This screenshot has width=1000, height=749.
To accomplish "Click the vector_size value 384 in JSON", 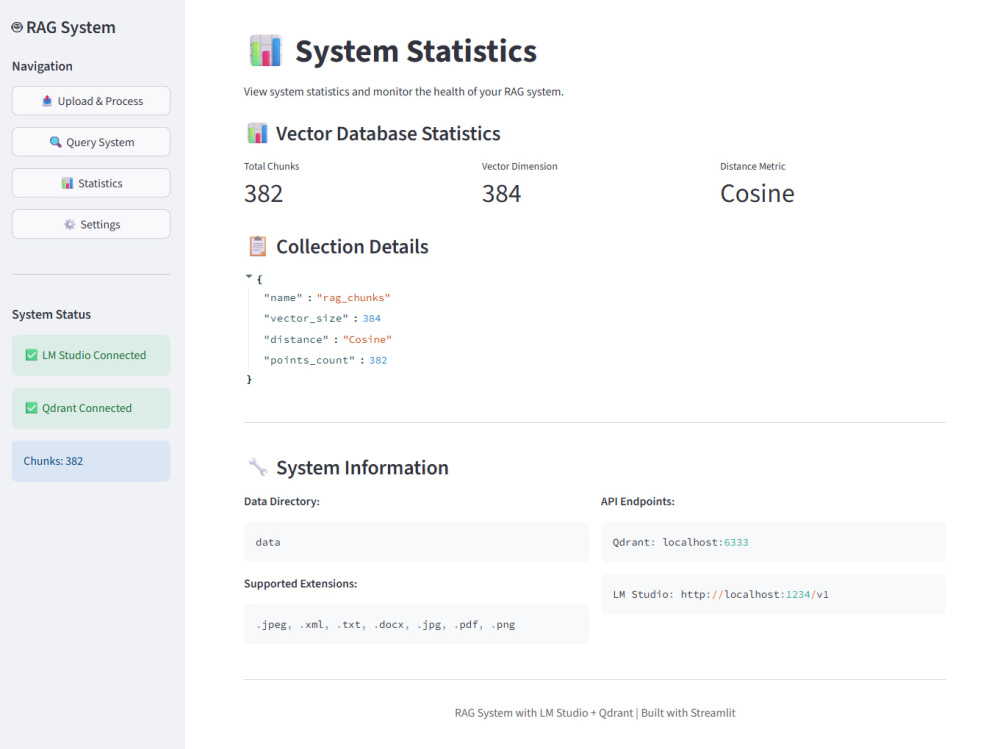I will 372,318.
